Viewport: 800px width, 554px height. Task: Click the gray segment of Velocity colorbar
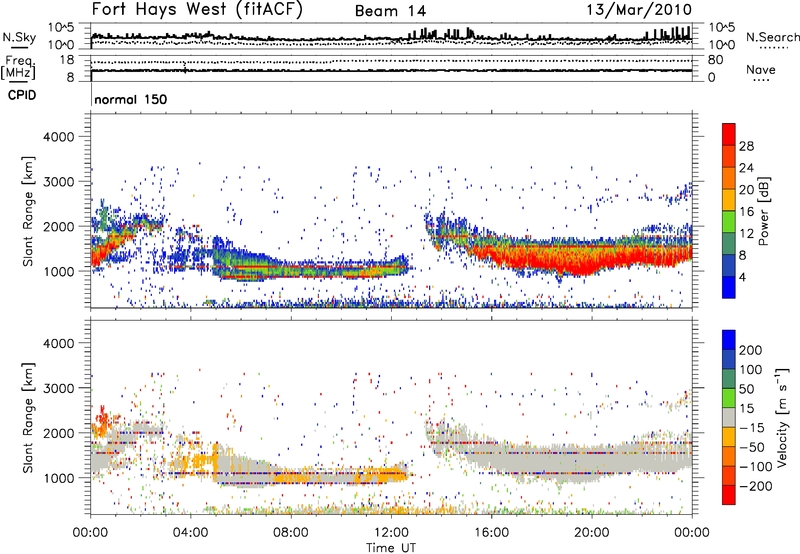(x=729, y=417)
